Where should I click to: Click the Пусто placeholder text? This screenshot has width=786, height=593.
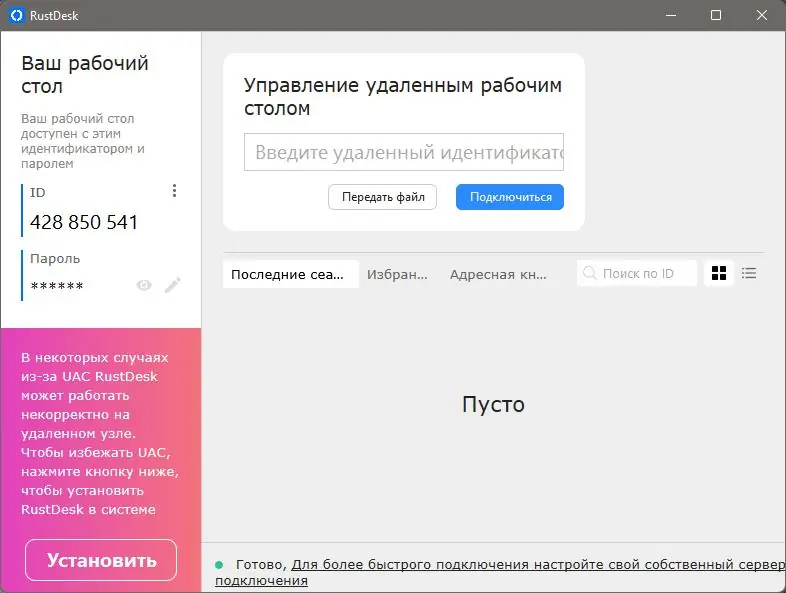click(x=493, y=404)
